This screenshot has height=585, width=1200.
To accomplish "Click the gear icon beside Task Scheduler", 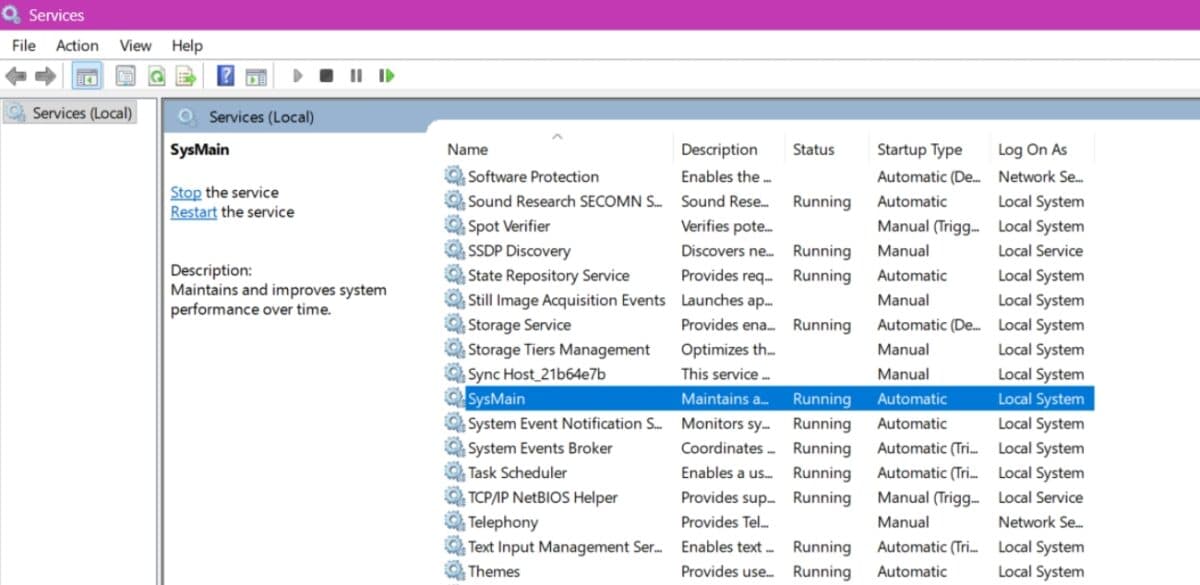I will [x=455, y=472].
